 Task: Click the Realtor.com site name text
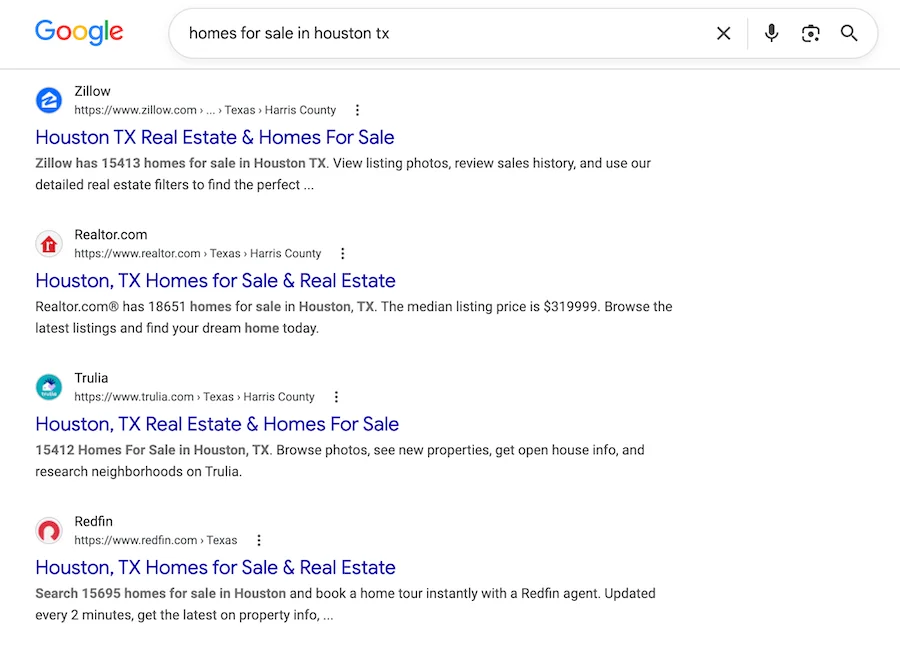coord(111,235)
